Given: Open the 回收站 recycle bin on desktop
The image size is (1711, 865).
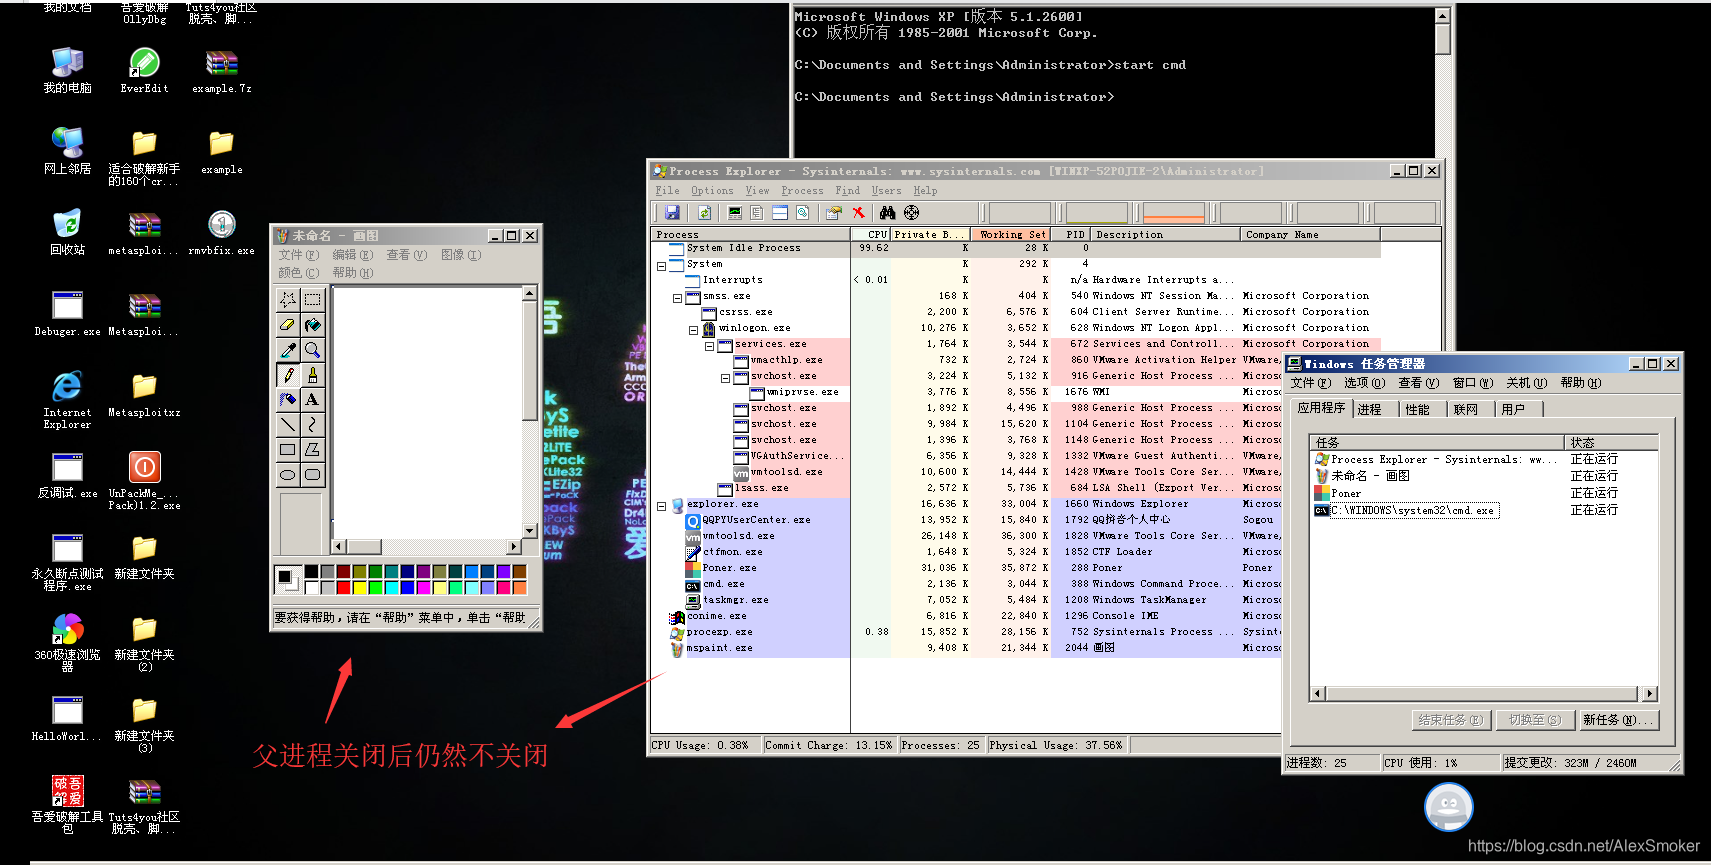Looking at the screenshot, I should (x=67, y=232).
